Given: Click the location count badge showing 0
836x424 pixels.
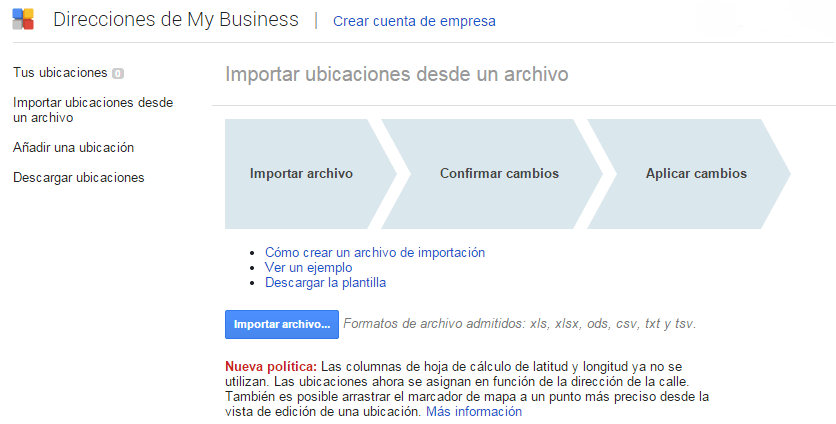Looking at the screenshot, I should coord(118,73).
